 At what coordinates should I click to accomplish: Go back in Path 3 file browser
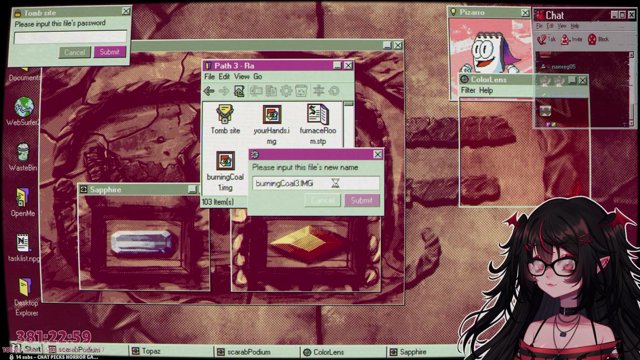[x=209, y=91]
